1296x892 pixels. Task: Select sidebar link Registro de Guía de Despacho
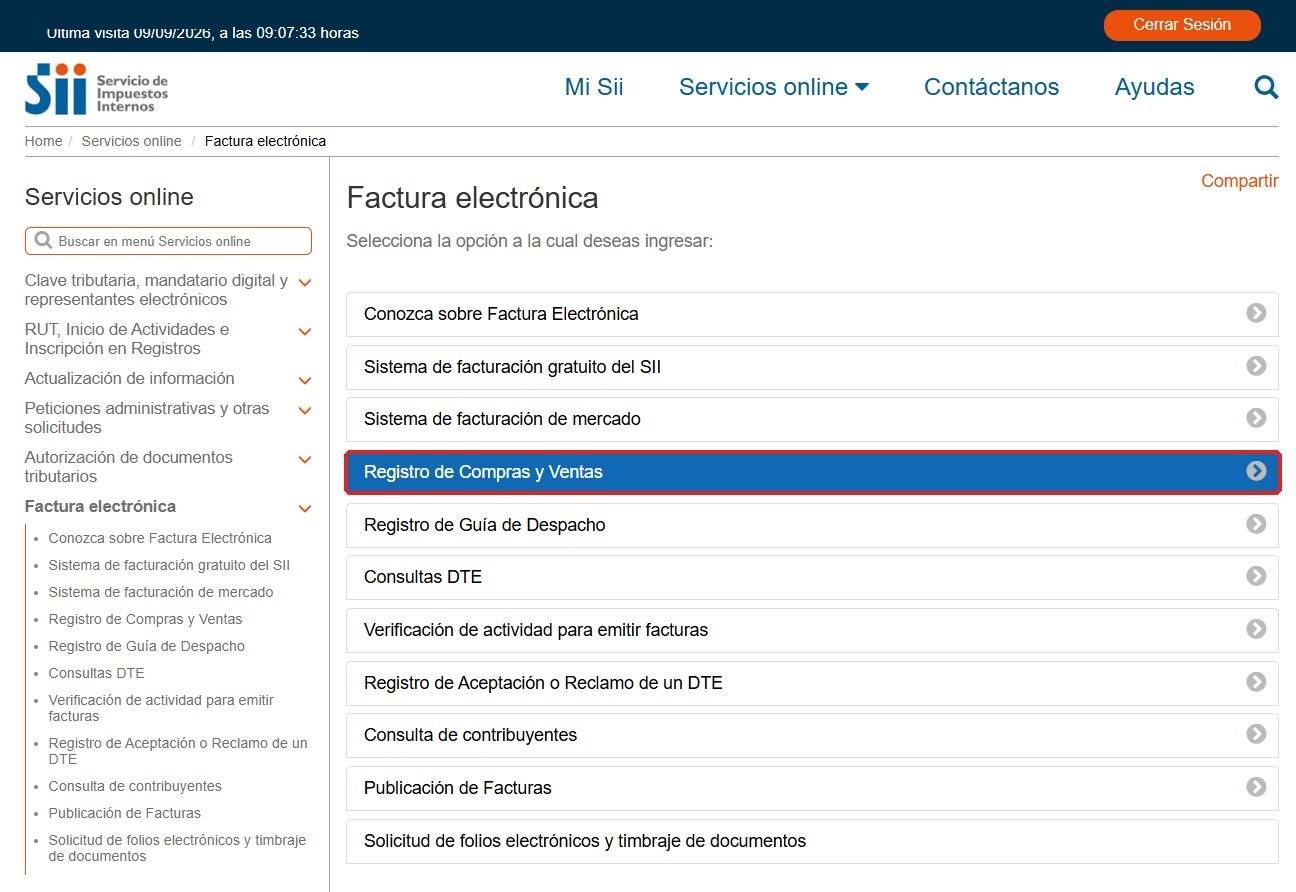click(x=146, y=646)
